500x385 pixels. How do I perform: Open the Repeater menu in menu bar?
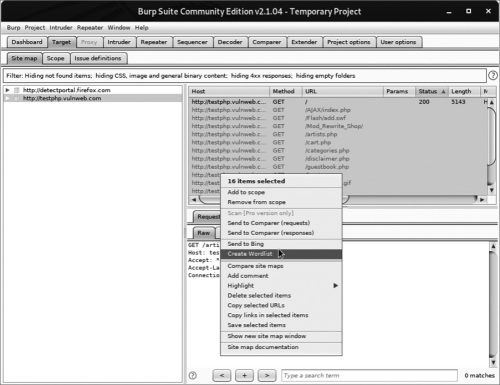[x=90, y=28]
